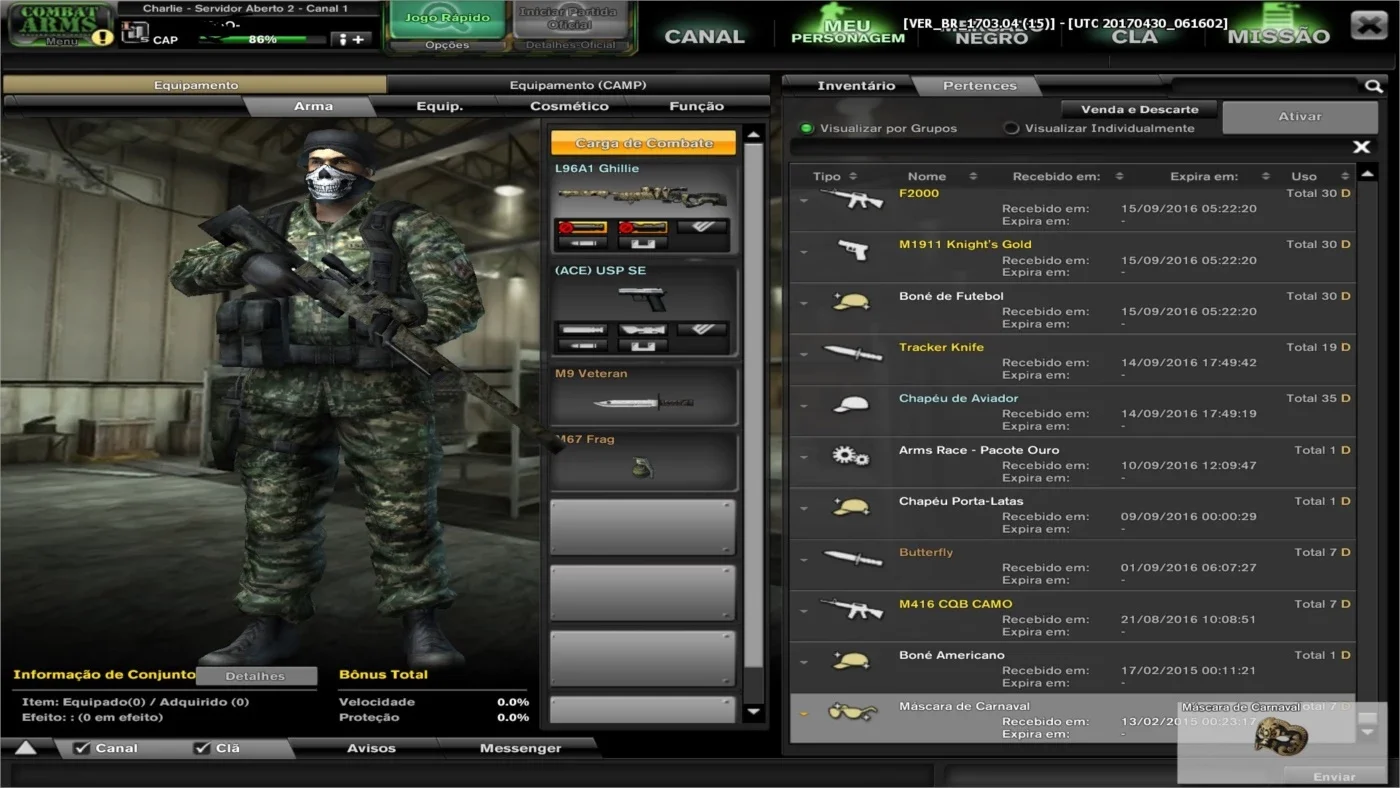Click the Opções button under Jogo Rápido
The image size is (1400, 788).
(447, 45)
